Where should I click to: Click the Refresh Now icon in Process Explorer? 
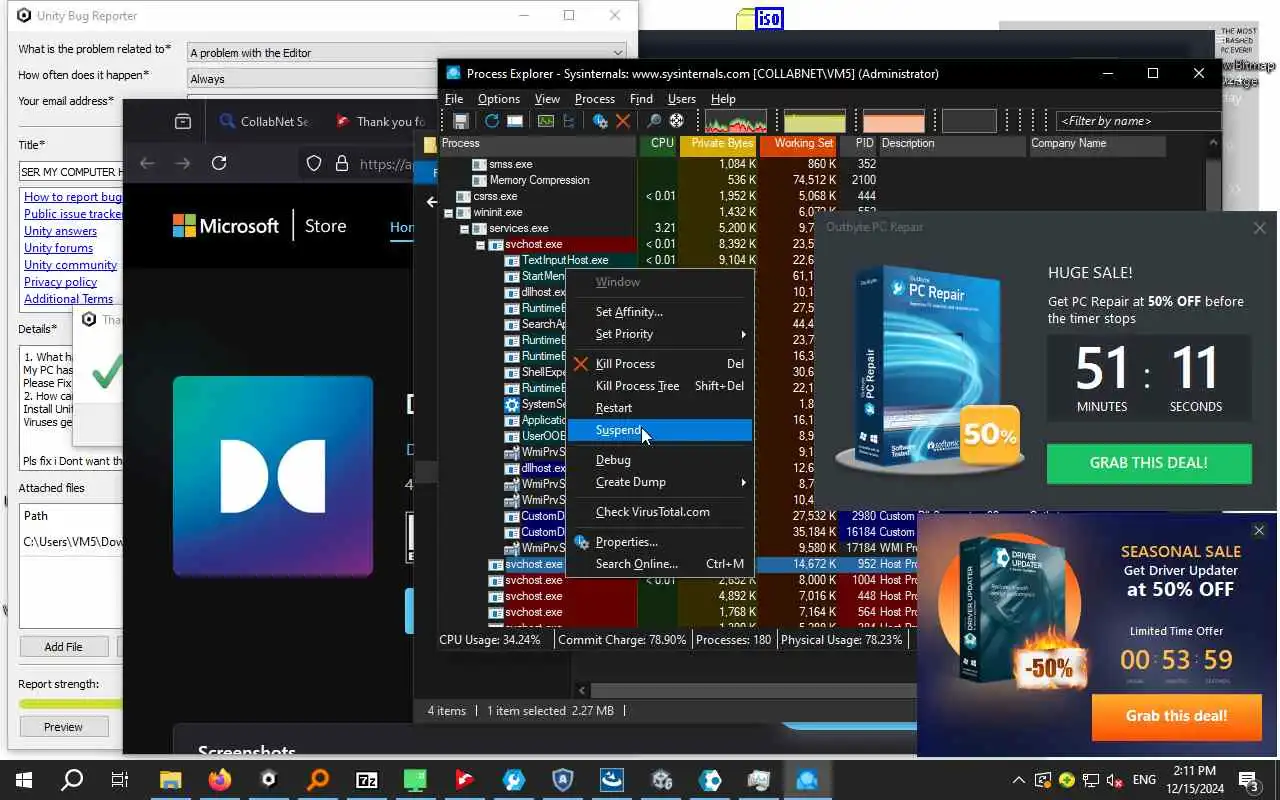pyautogui.click(x=492, y=121)
